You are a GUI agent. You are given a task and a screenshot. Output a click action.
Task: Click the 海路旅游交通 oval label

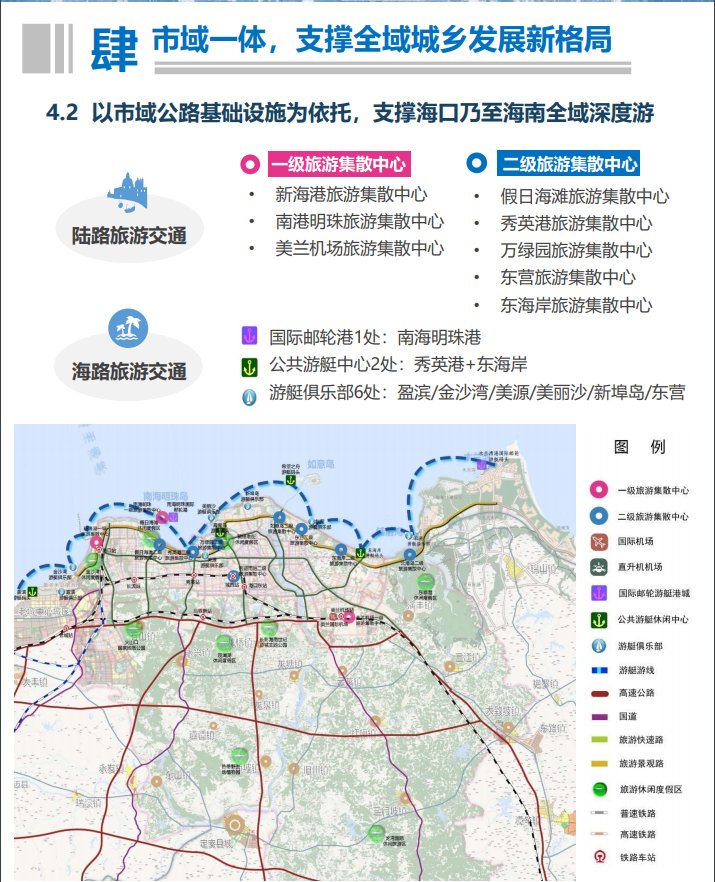point(129,371)
